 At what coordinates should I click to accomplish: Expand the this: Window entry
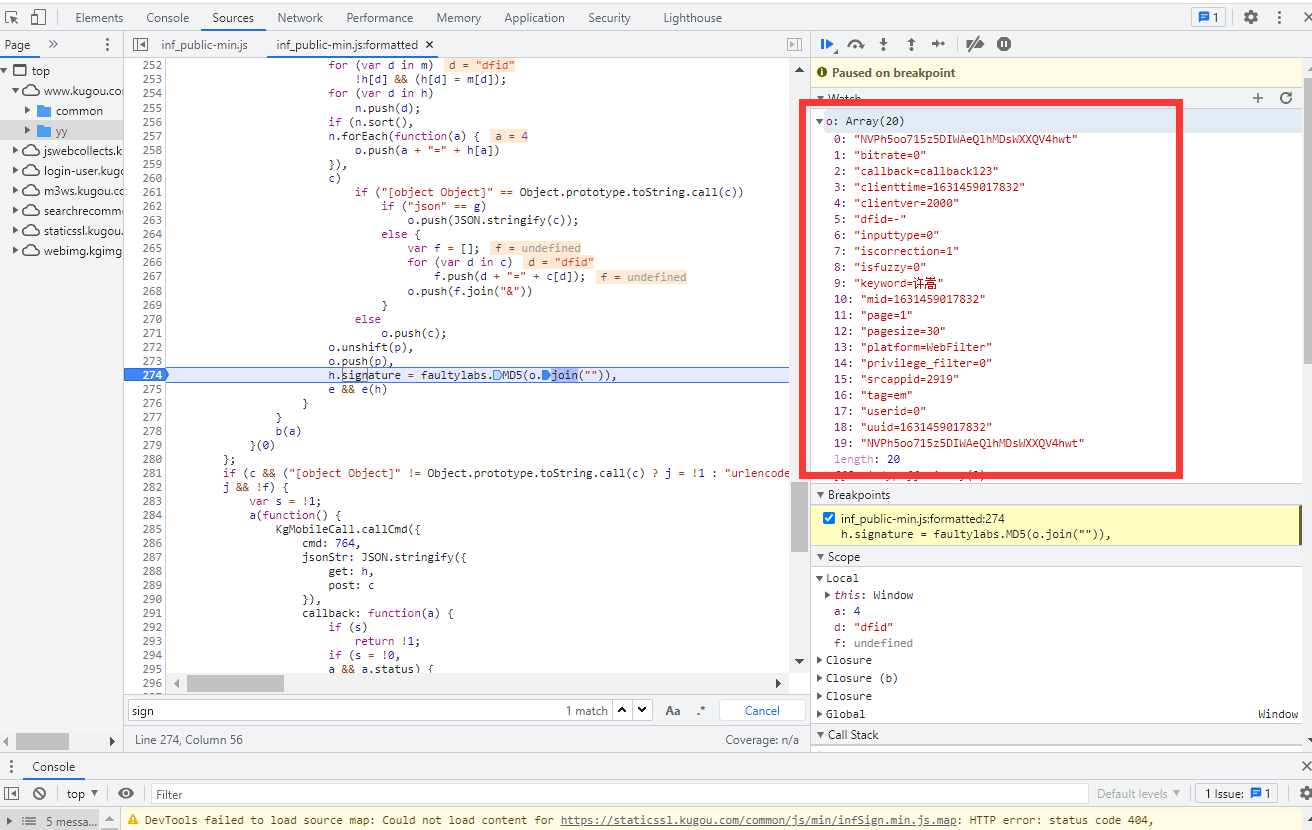tap(827, 595)
